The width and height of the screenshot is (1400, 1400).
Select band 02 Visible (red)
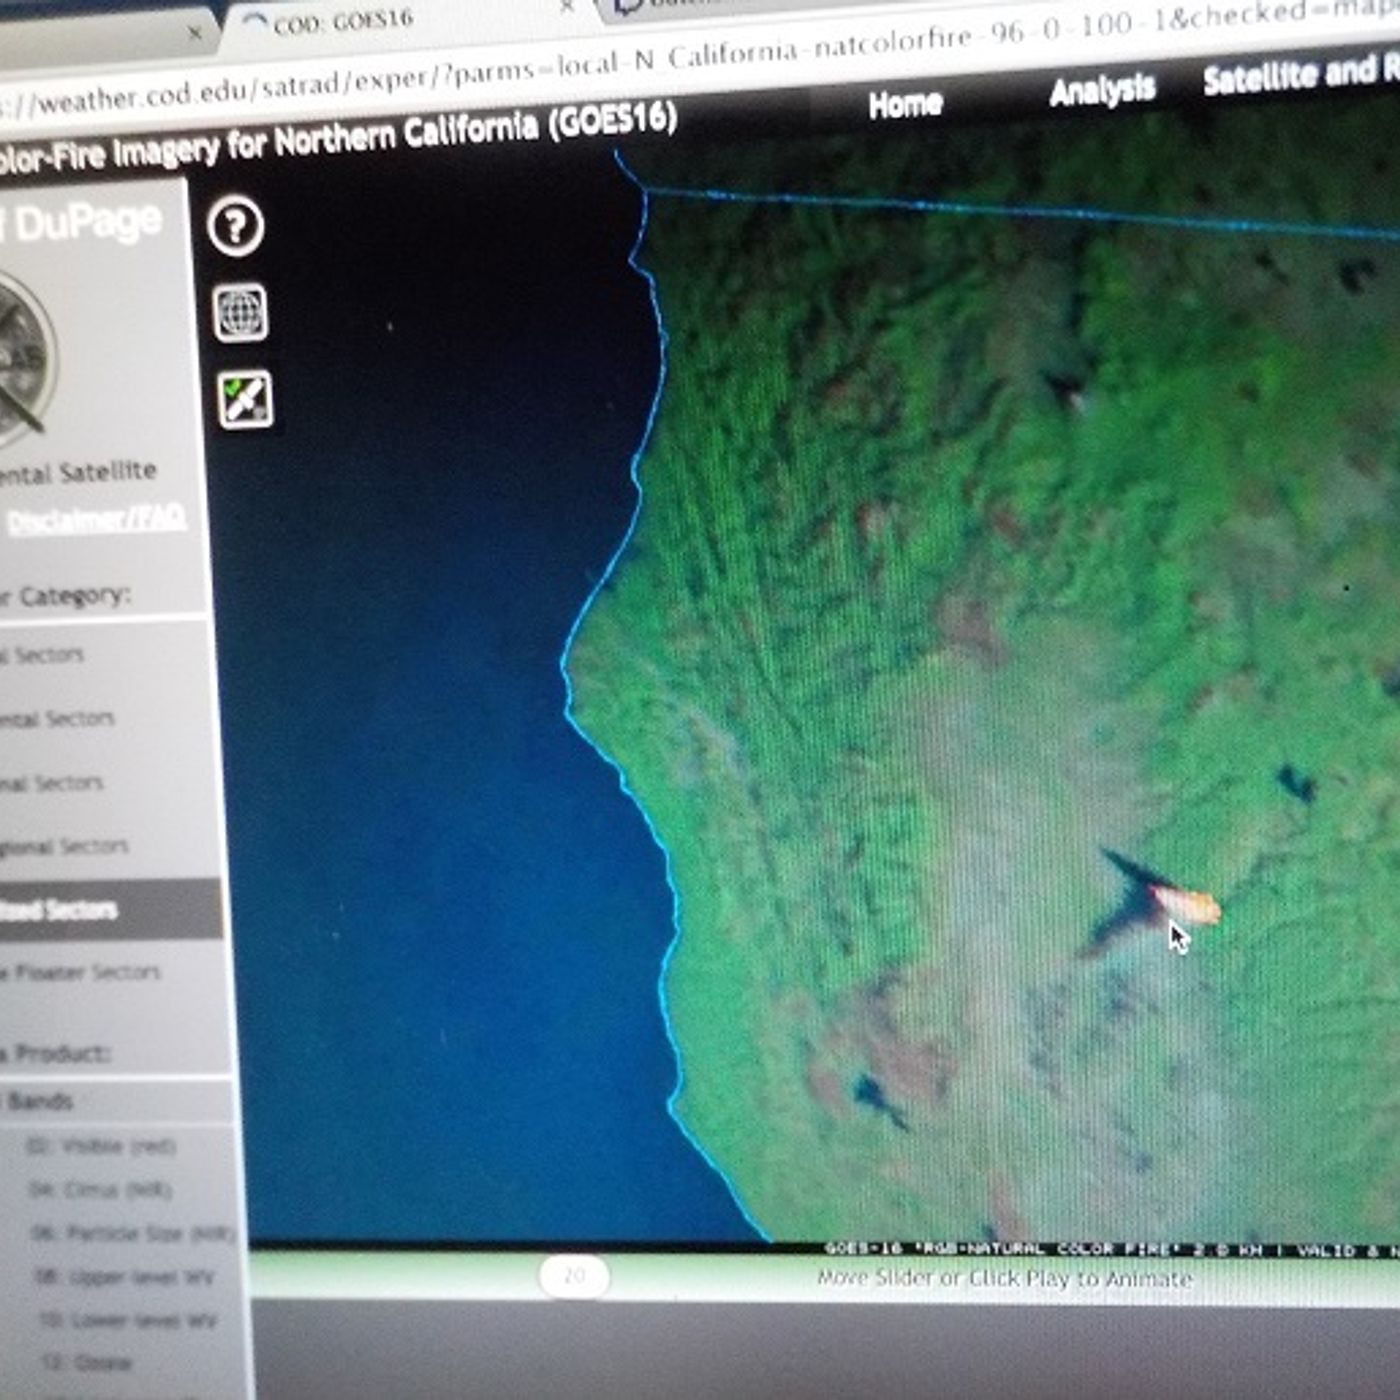[x=103, y=1146]
